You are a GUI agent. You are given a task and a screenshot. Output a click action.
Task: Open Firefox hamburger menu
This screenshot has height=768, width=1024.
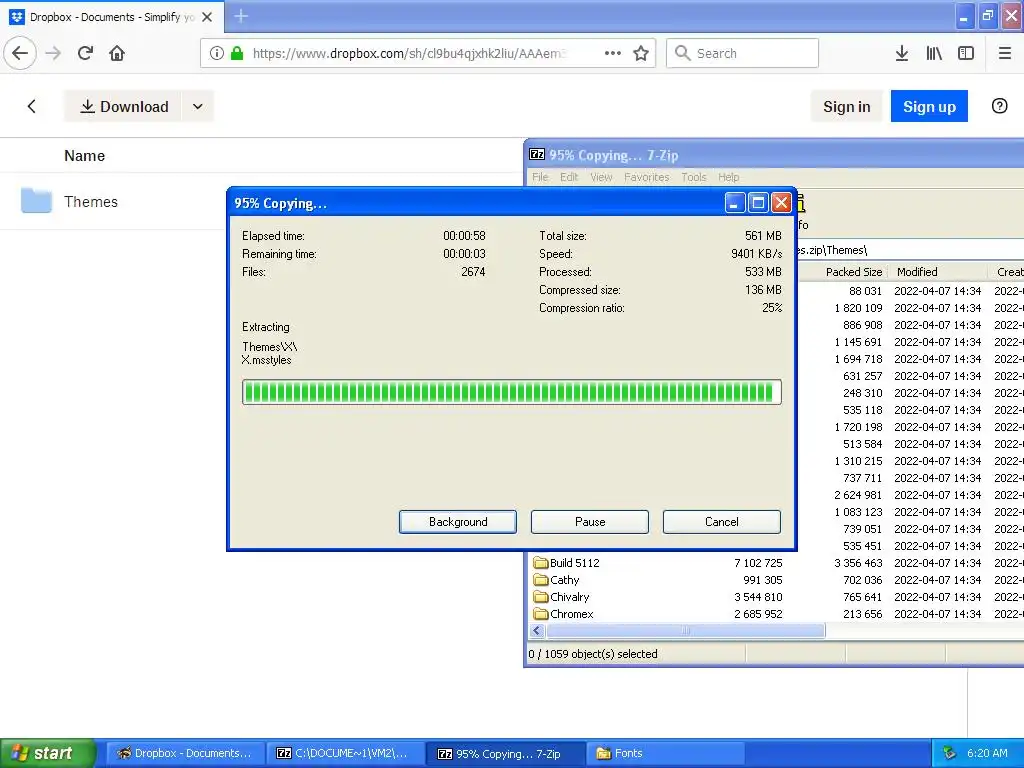pos(1005,53)
